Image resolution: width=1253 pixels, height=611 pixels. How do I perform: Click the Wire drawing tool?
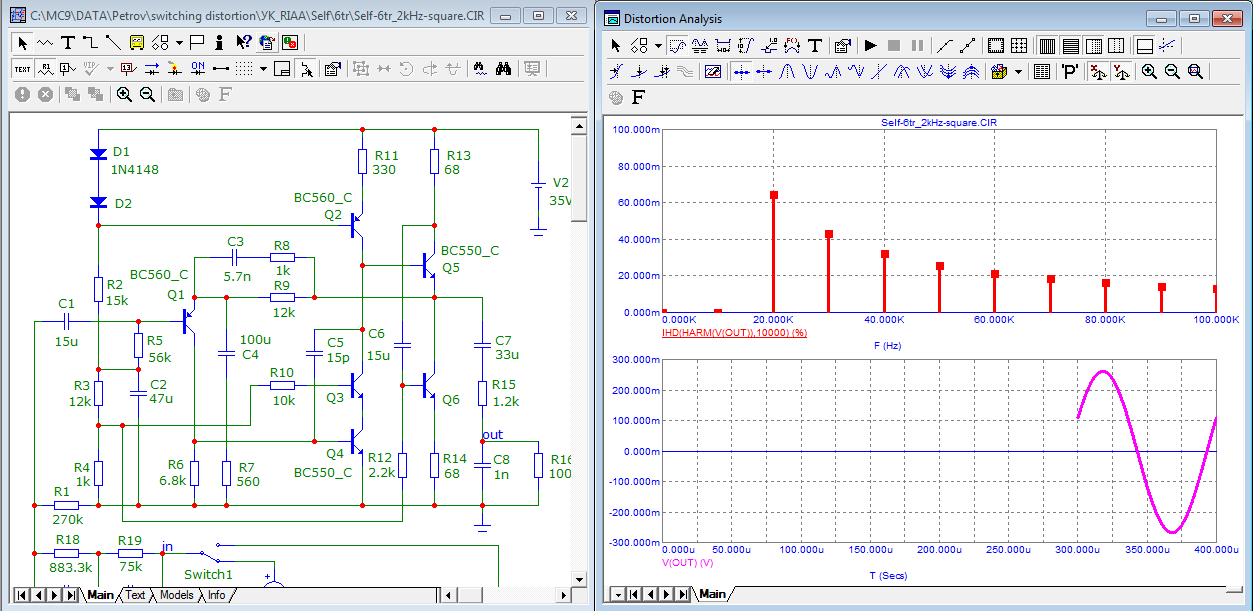pyautogui.click(x=90, y=42)
